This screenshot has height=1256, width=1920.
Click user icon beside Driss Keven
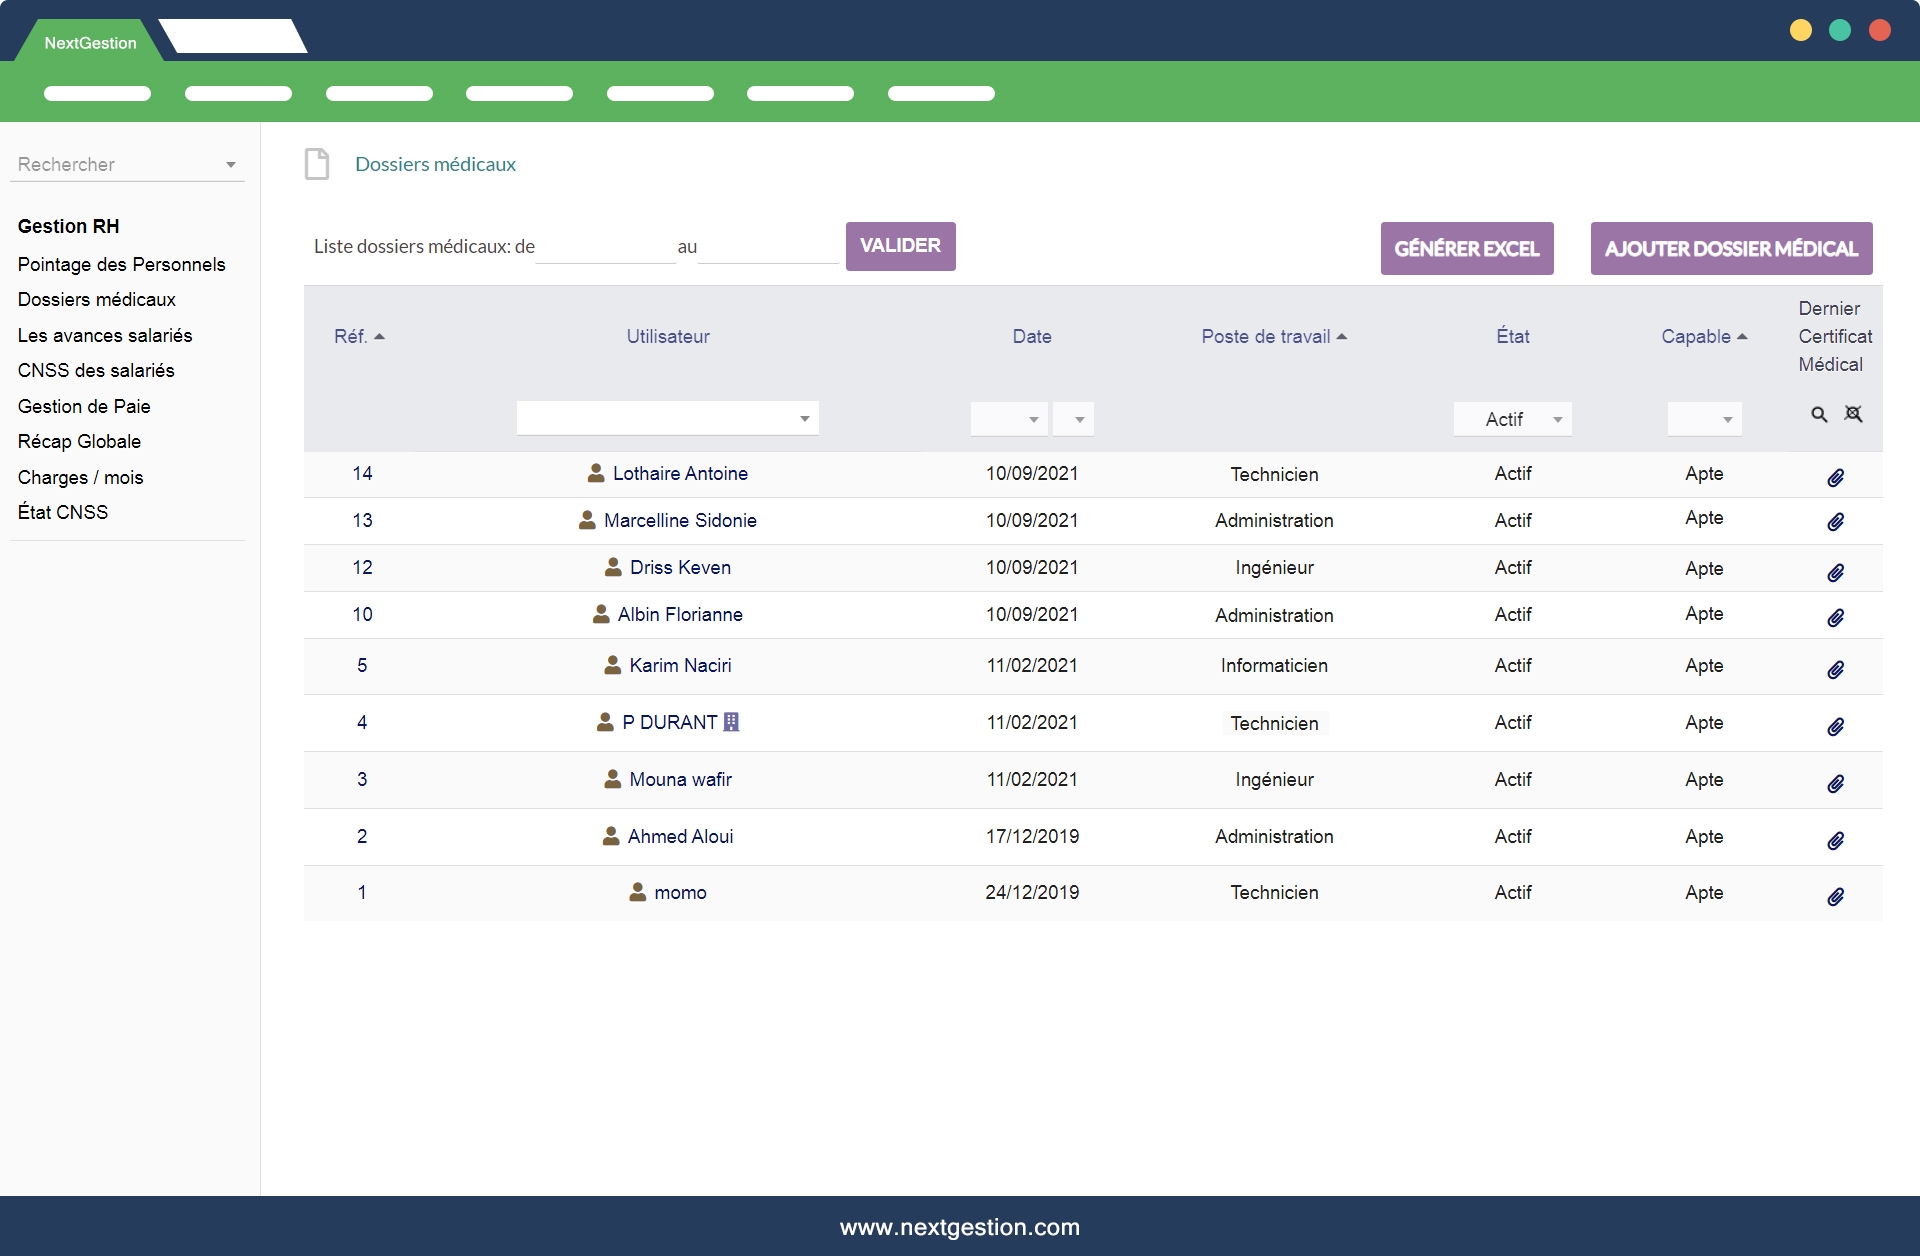click(x=613, y=567)
